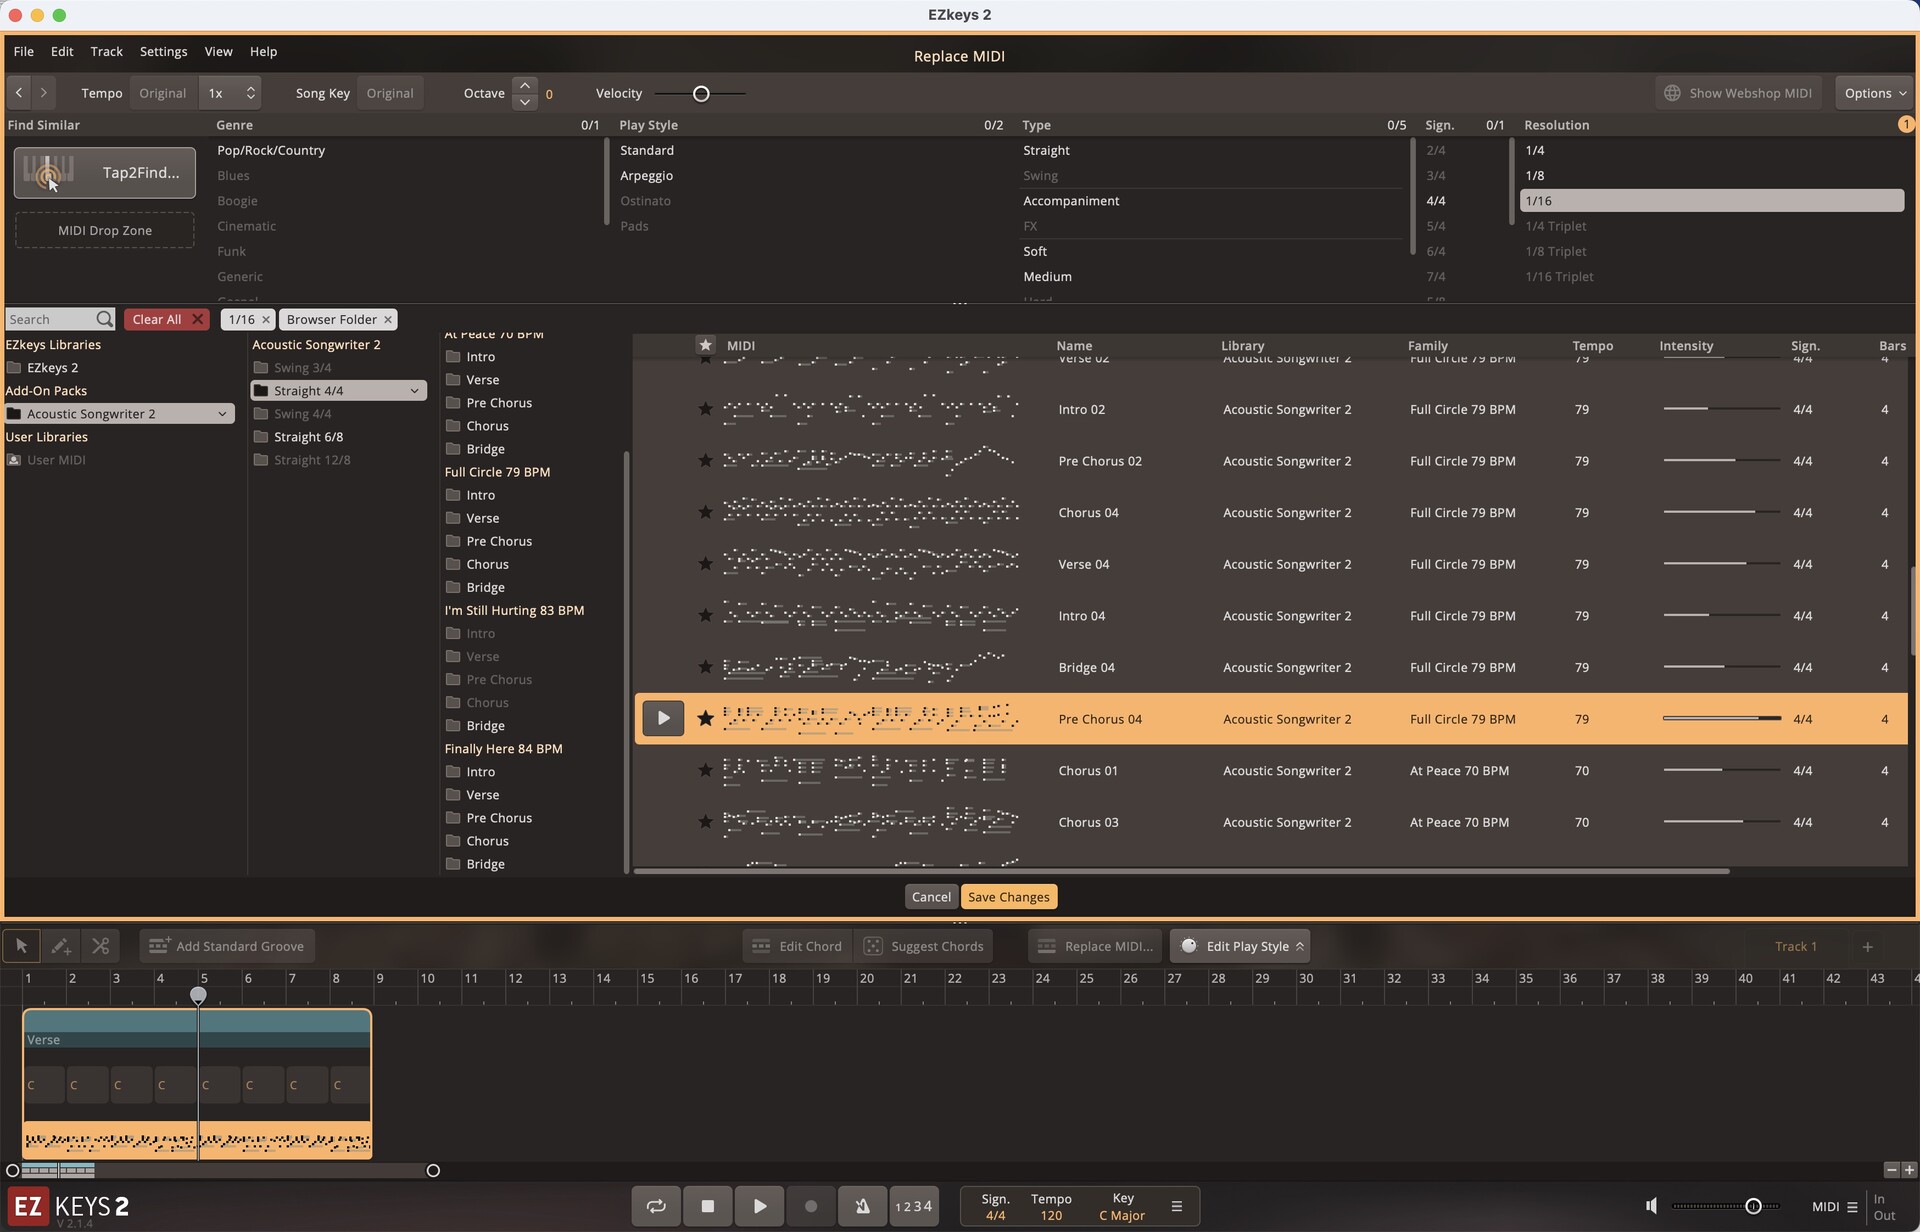
Task: Toggle the metronome icon
Action: [x=862, y=1206]
